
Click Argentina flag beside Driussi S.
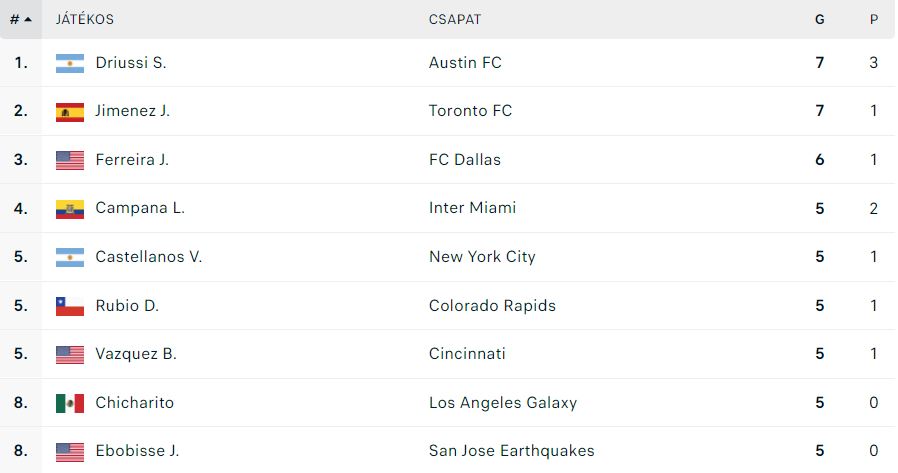70,63
